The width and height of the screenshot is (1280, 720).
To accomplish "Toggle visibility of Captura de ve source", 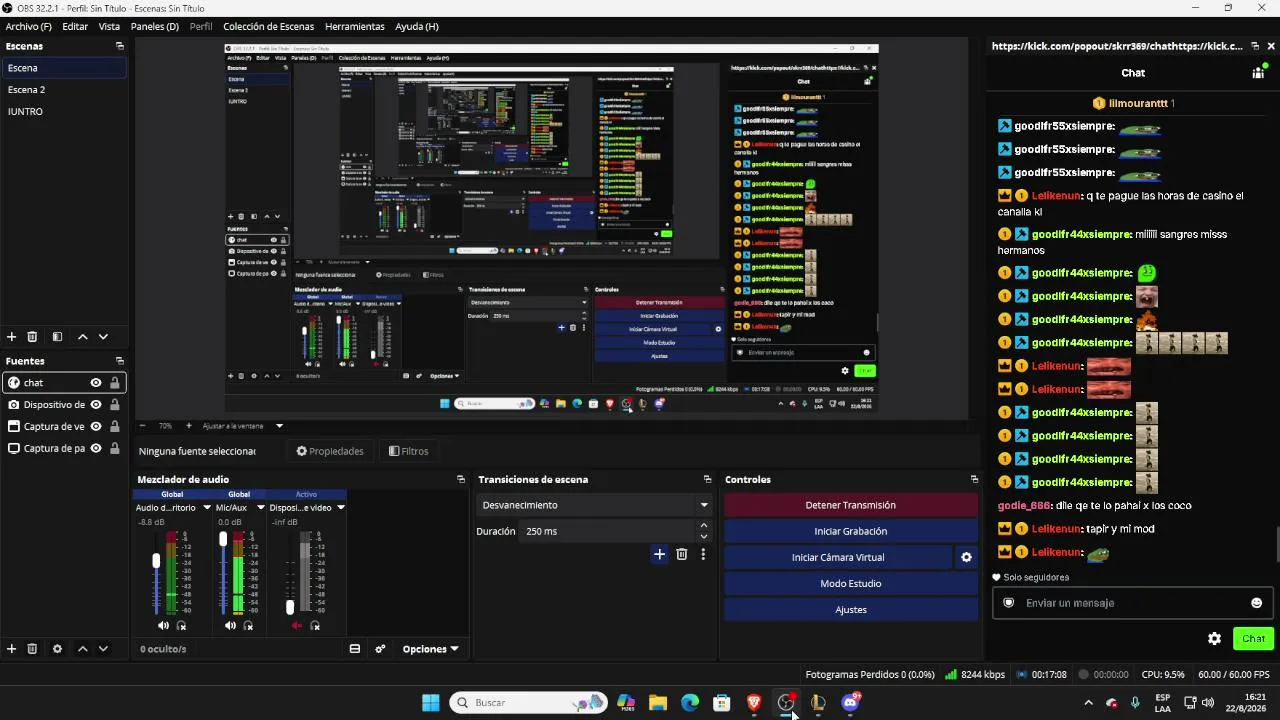I will click(96, 427).
